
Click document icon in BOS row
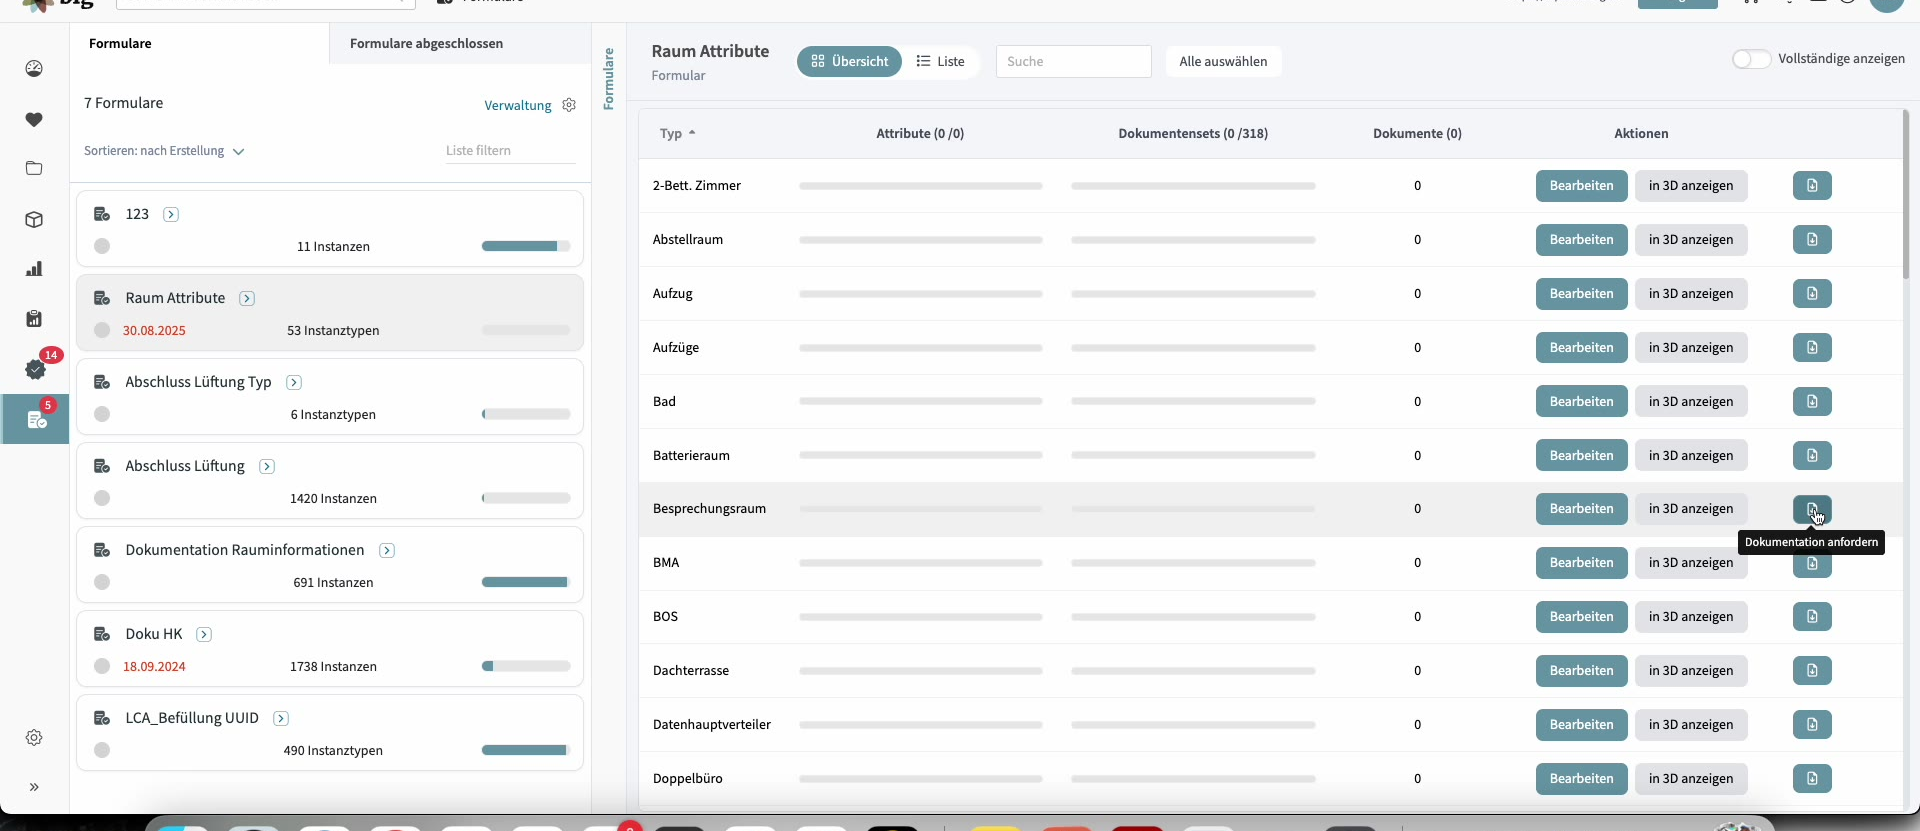point(1812,617)
